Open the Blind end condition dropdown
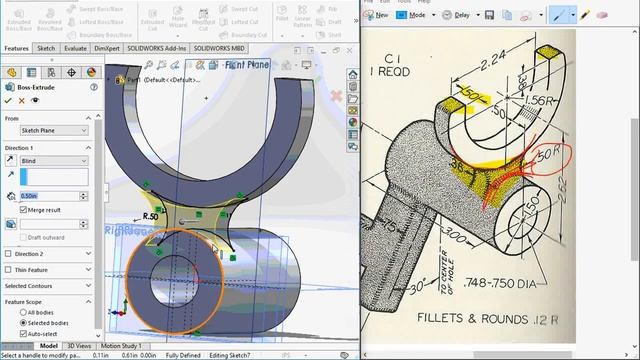Viewport: 640px width, 360px height. [54, 161]
